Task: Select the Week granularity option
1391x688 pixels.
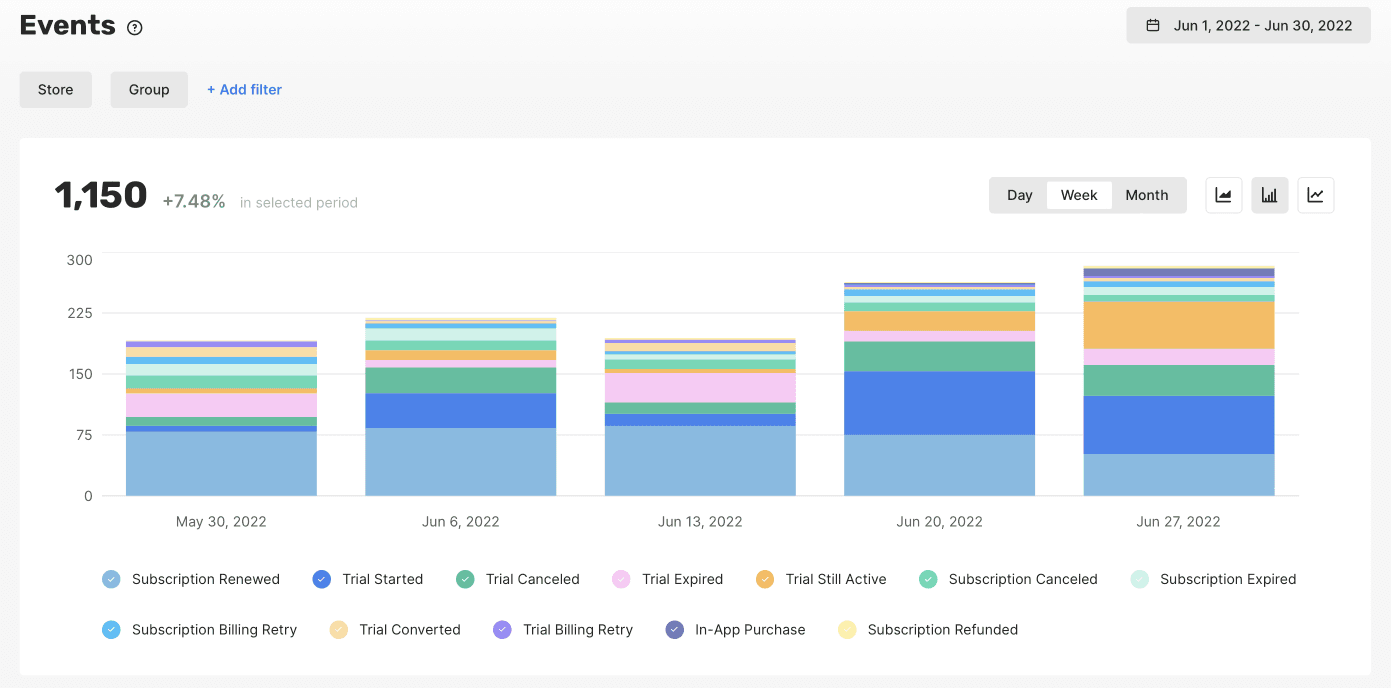Action: tap(1079, 195)
